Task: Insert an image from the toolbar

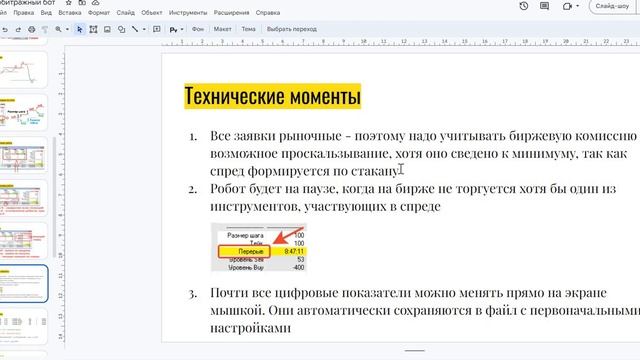Action: click(x=107, y=29)
